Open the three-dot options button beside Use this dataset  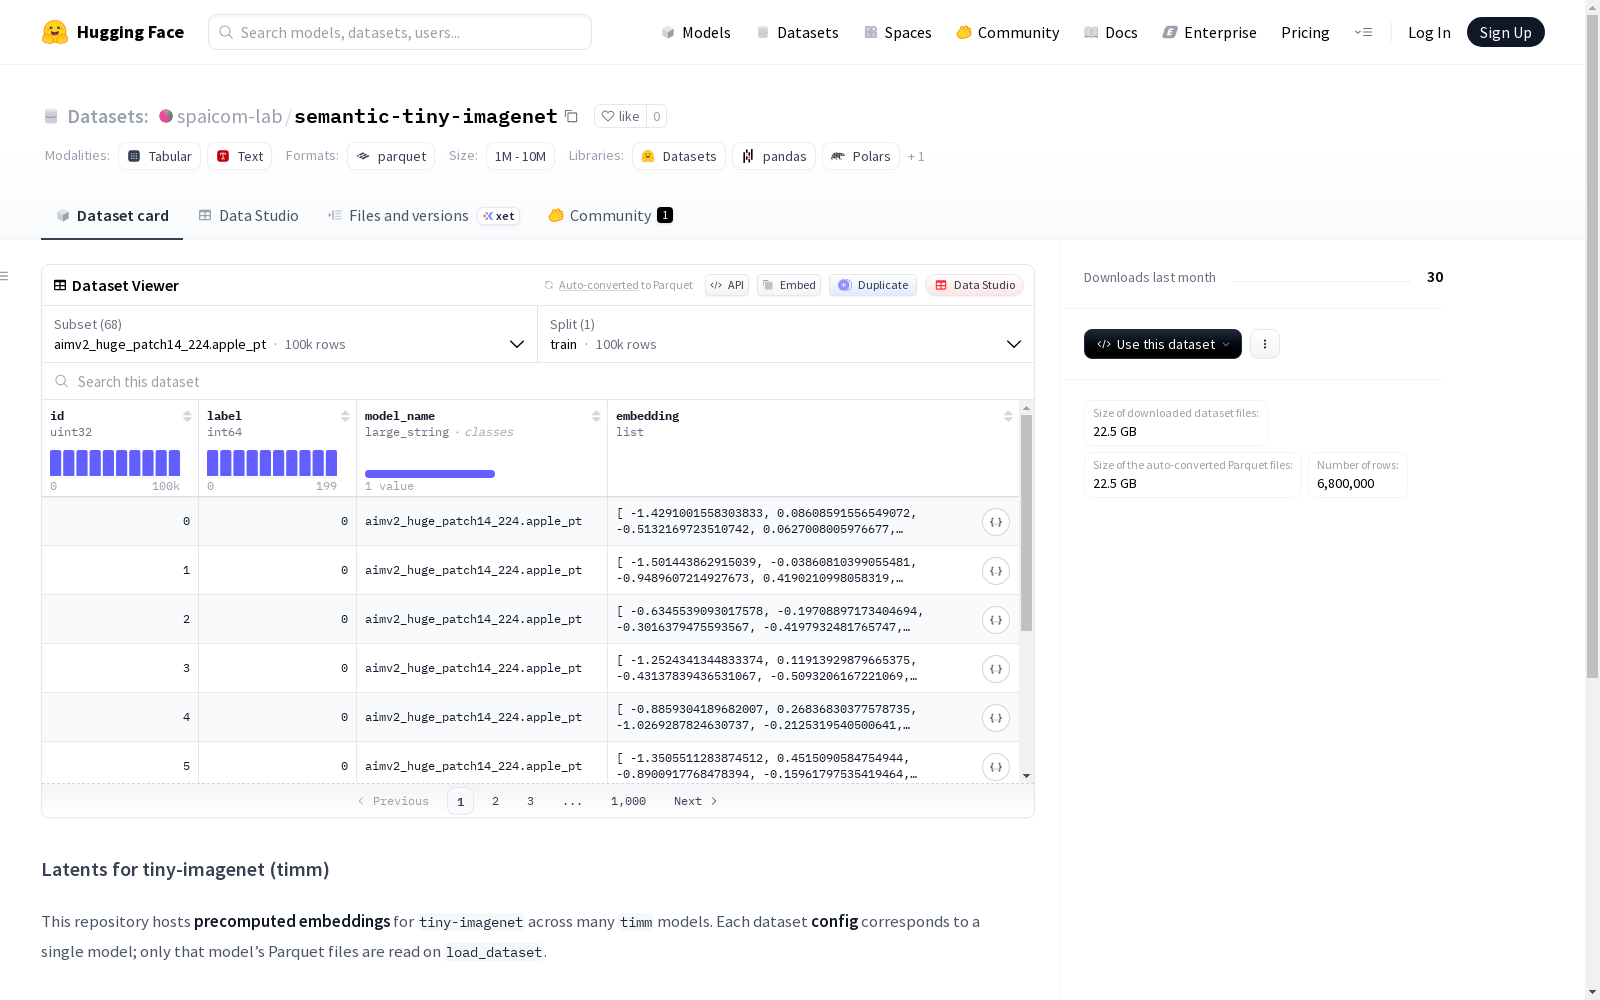point(1265,344)
